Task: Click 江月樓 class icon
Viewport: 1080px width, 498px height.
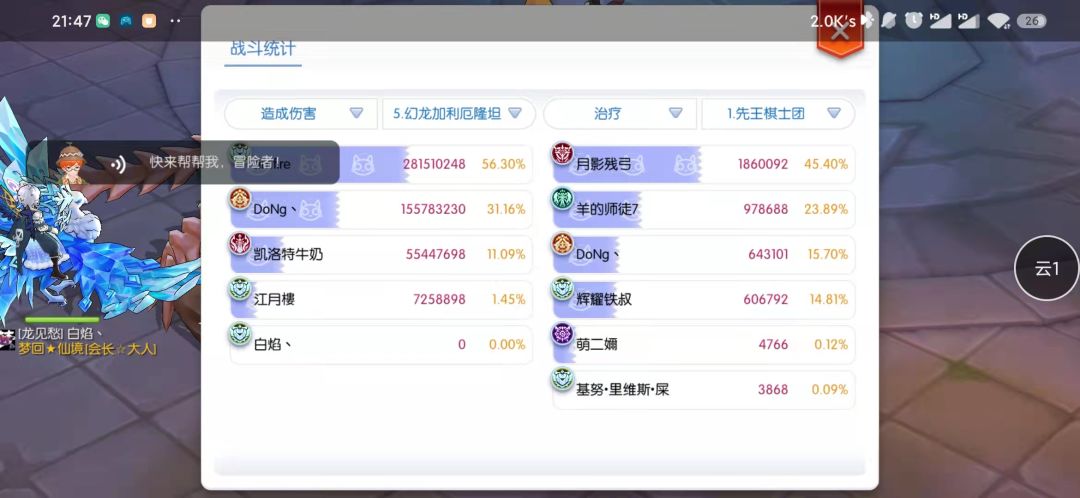Action: [x=240, y=289]
